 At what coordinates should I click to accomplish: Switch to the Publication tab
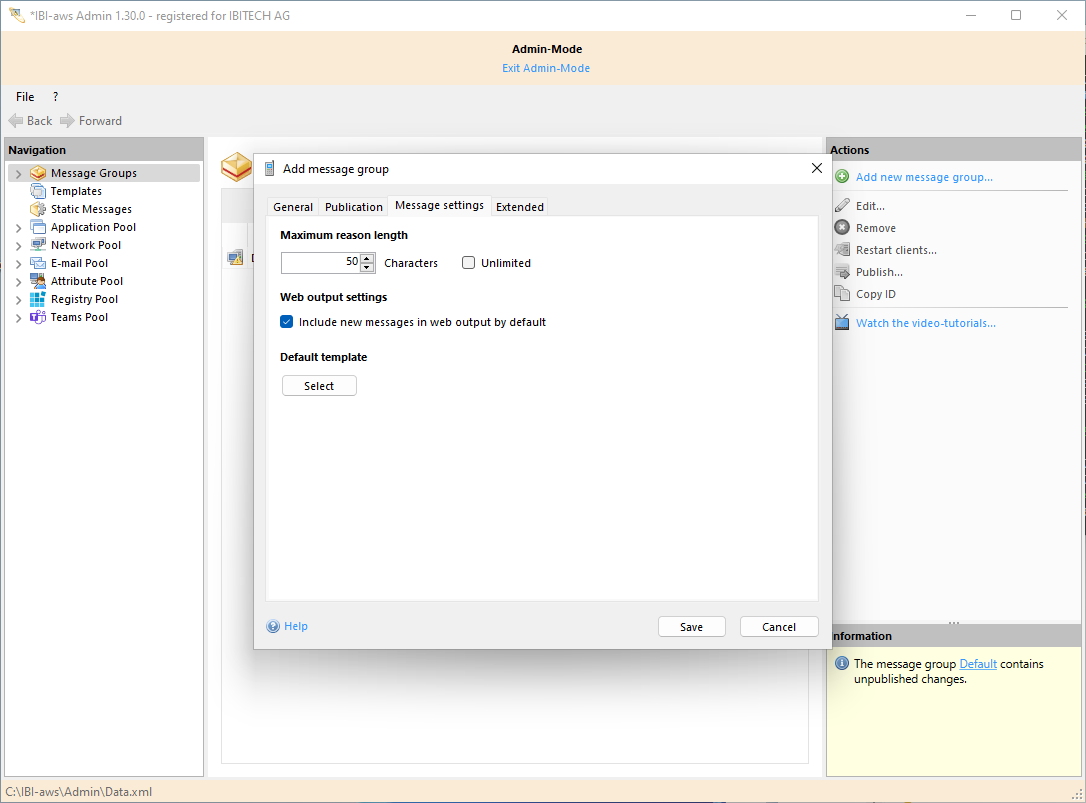coord(353,206)
